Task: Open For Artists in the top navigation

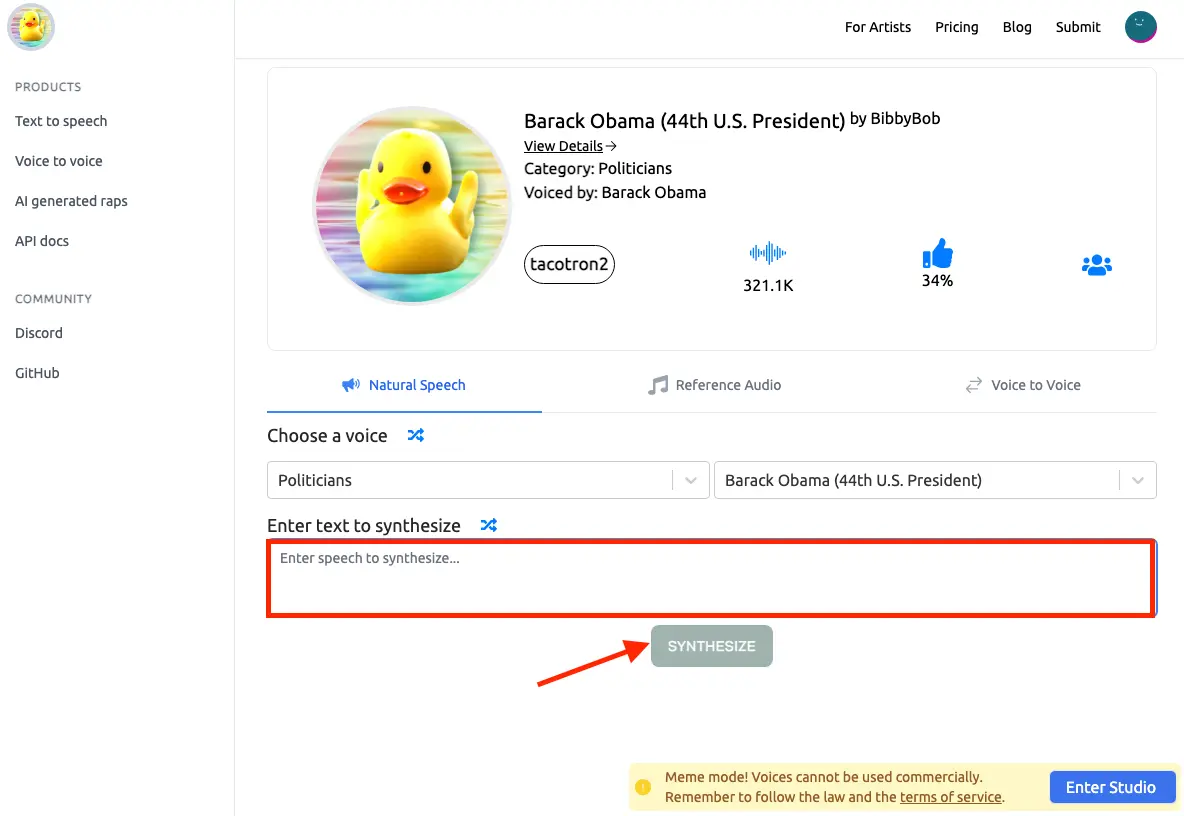Action: (877, 27)
